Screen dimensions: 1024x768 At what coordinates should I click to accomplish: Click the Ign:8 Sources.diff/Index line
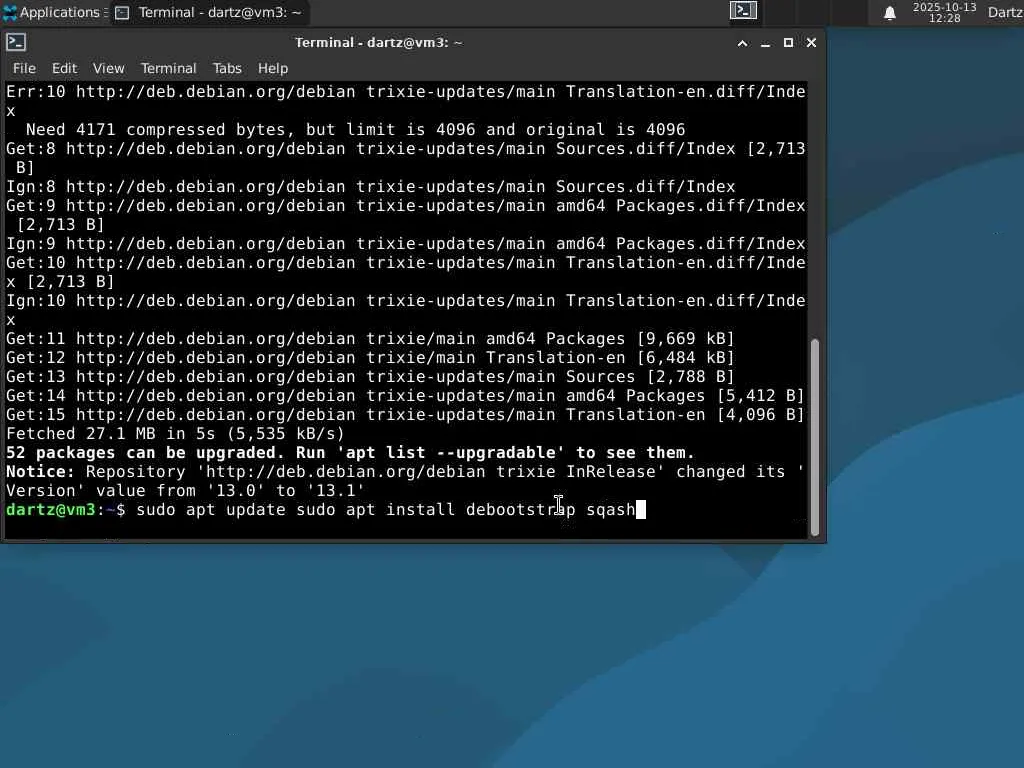pyautogui.click(x=370, y=187)
